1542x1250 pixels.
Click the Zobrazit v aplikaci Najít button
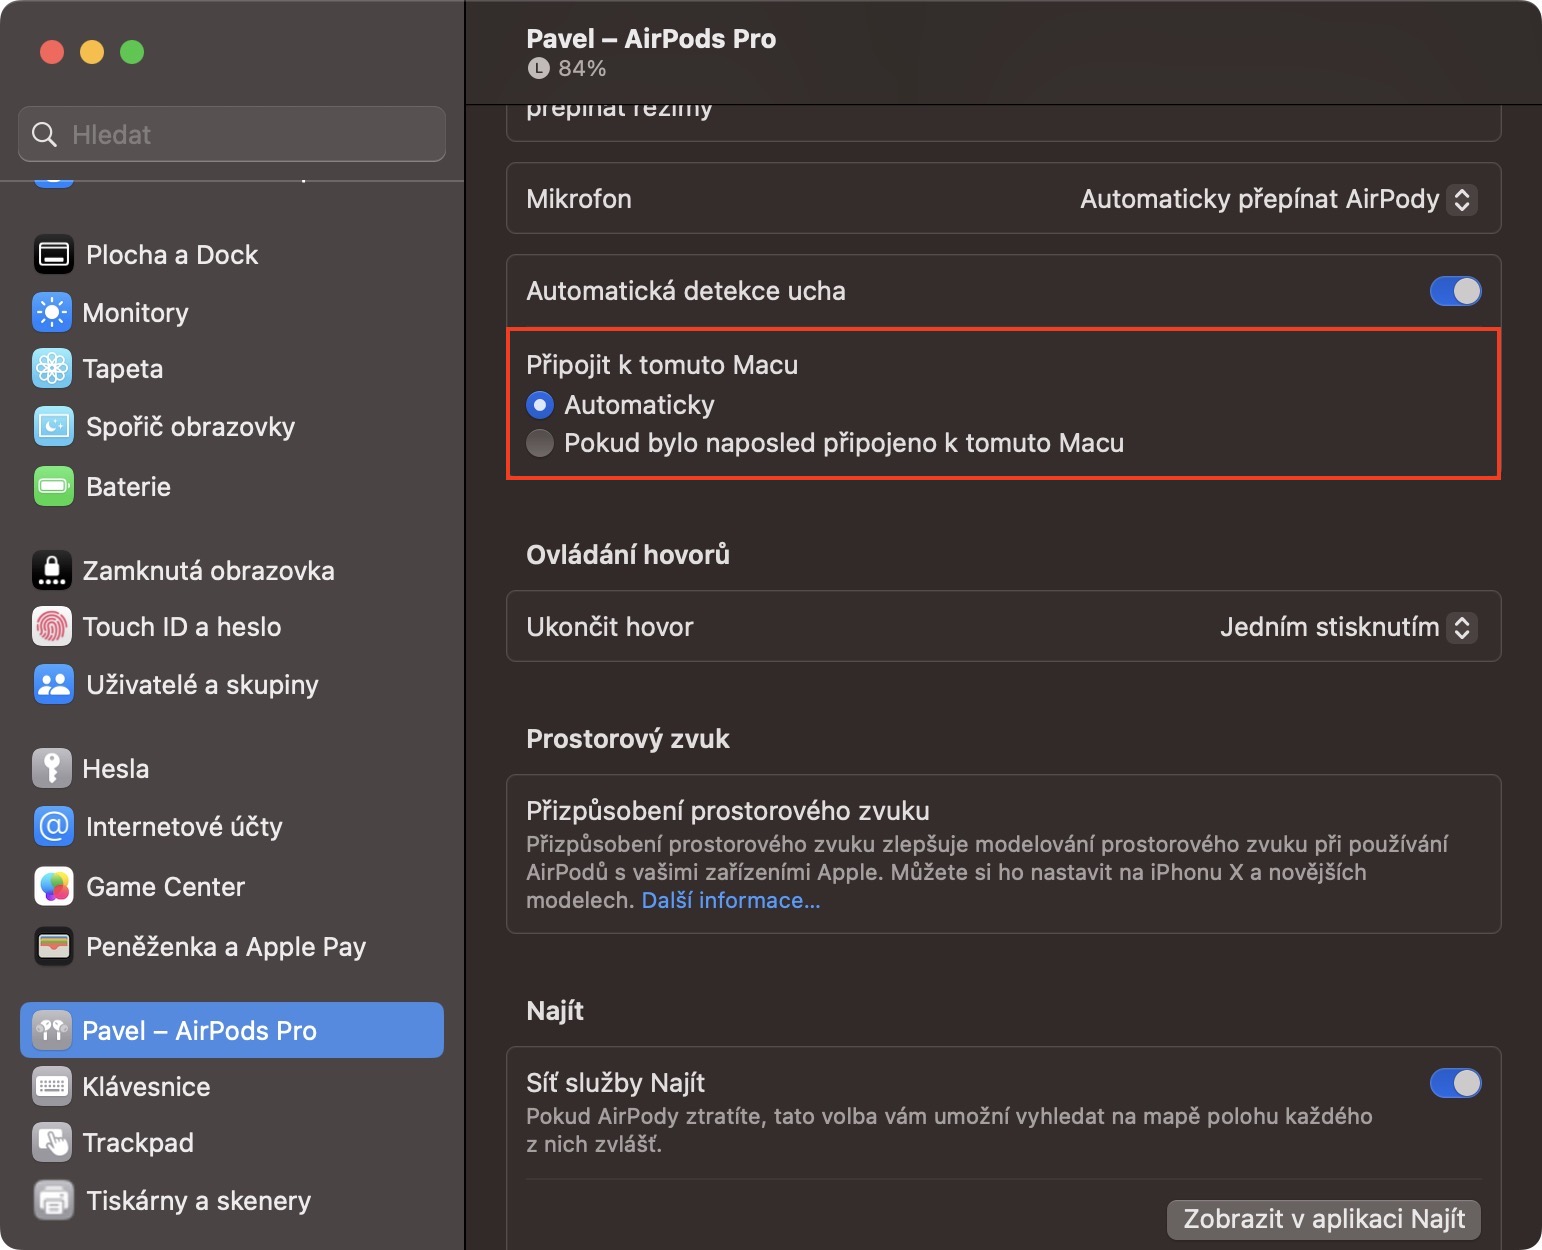[1323, 1219]
